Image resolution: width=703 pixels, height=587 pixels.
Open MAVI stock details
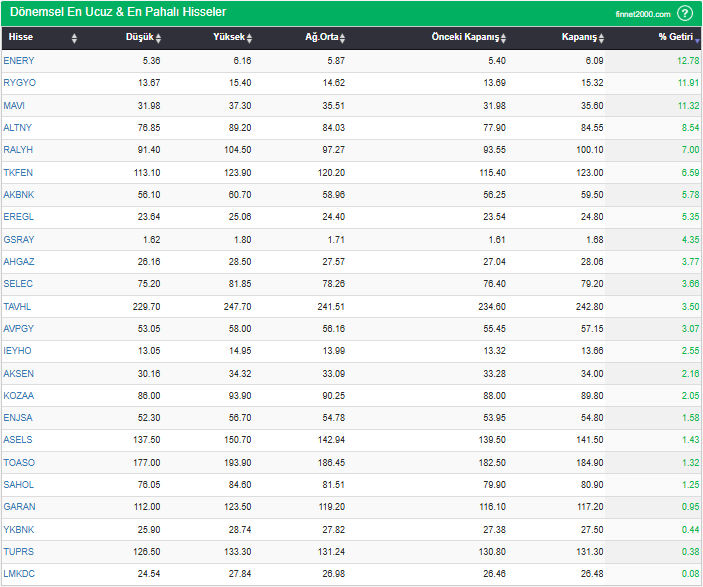(14, 105)
